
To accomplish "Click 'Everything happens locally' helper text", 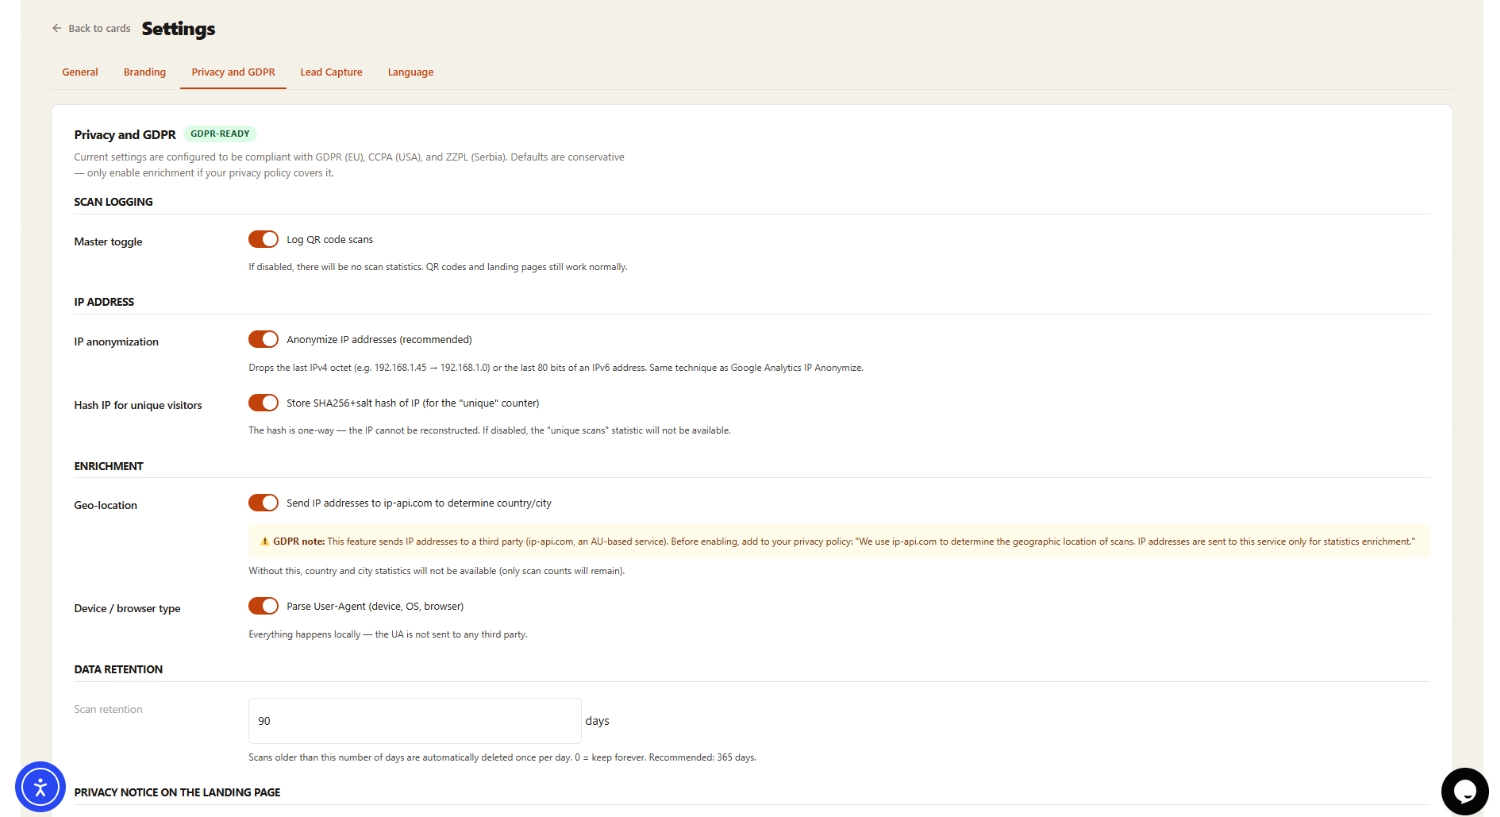I will (388, 635).
